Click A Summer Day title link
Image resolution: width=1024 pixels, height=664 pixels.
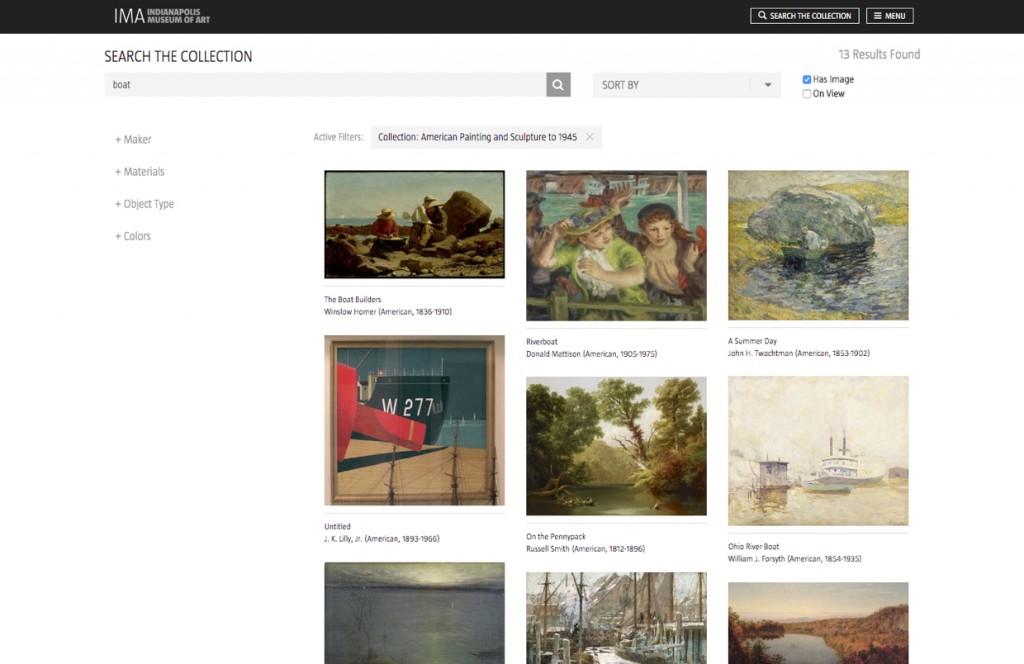tap(752, 341)
